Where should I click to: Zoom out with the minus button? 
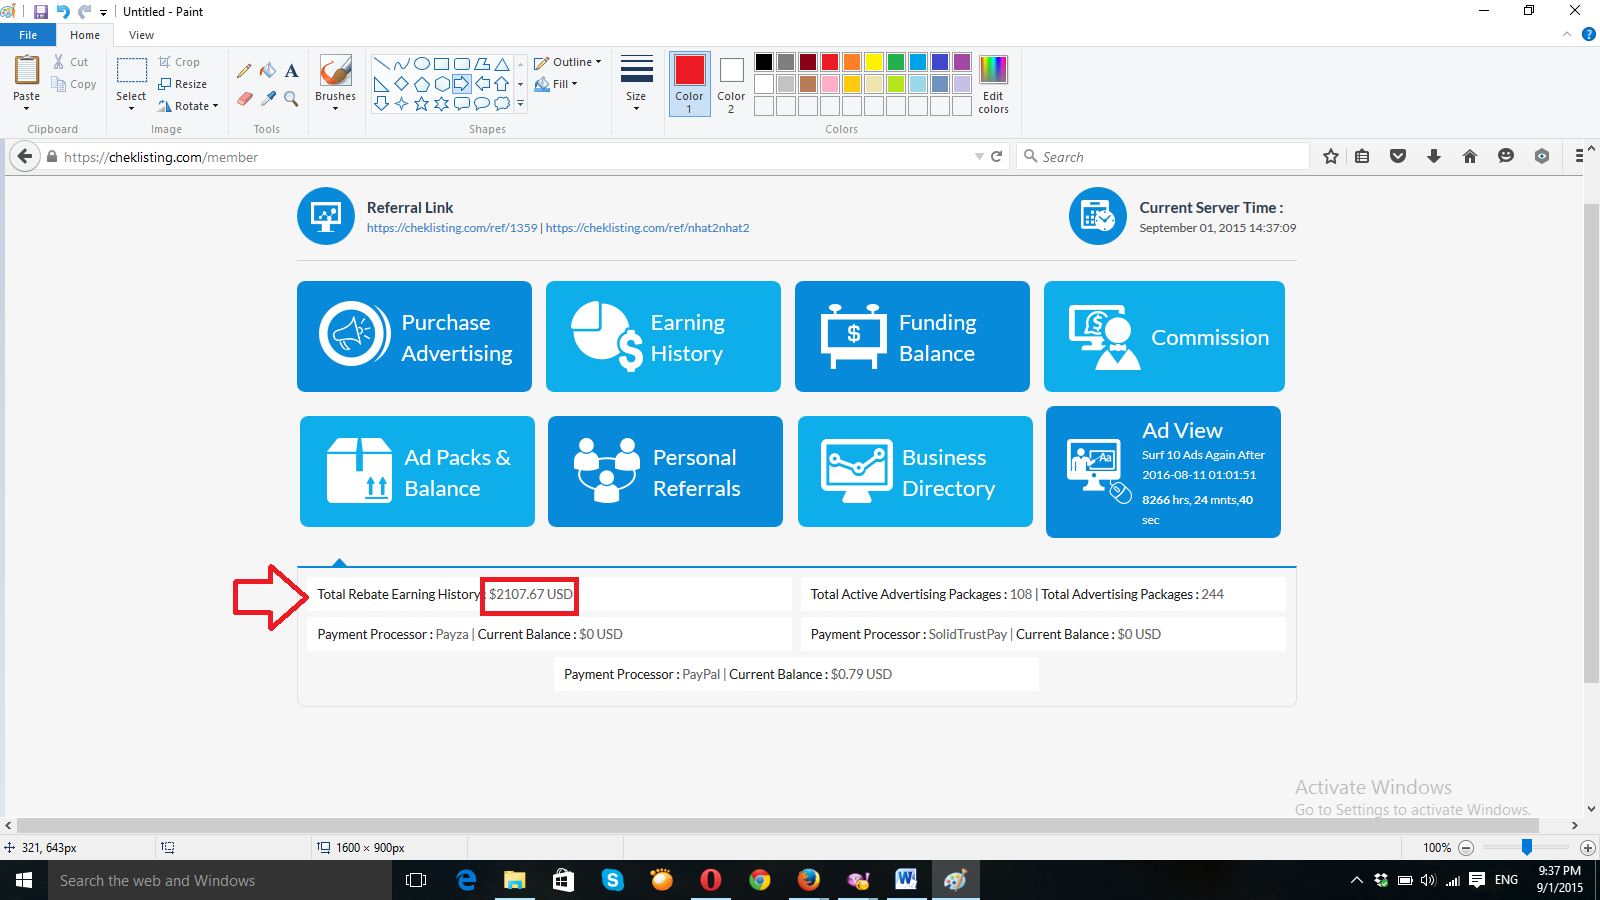click(x=1466, y=848)
